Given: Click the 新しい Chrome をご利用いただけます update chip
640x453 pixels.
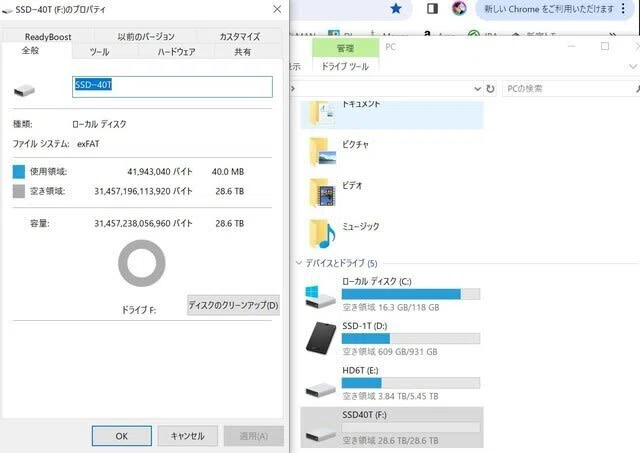Looking at the screenshot, I should [549, 9].
